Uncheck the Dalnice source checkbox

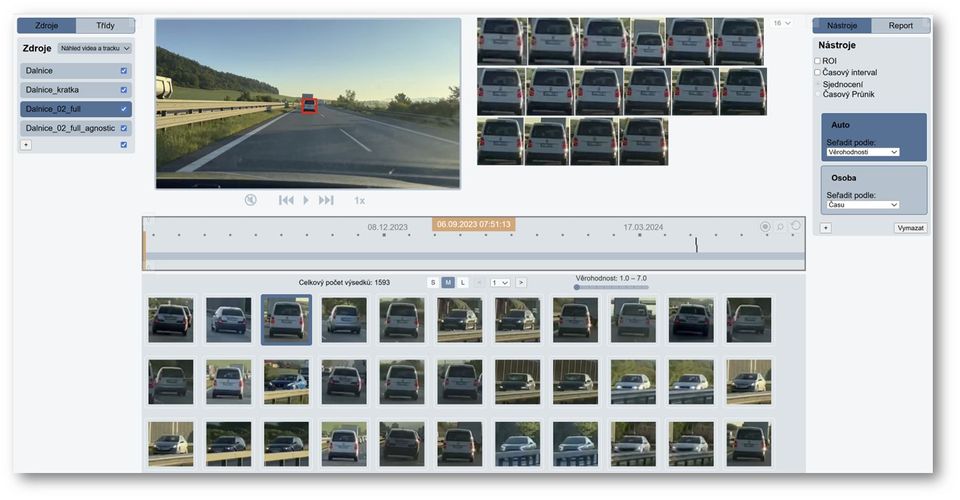pyautogui.click(x=124, y=71)
